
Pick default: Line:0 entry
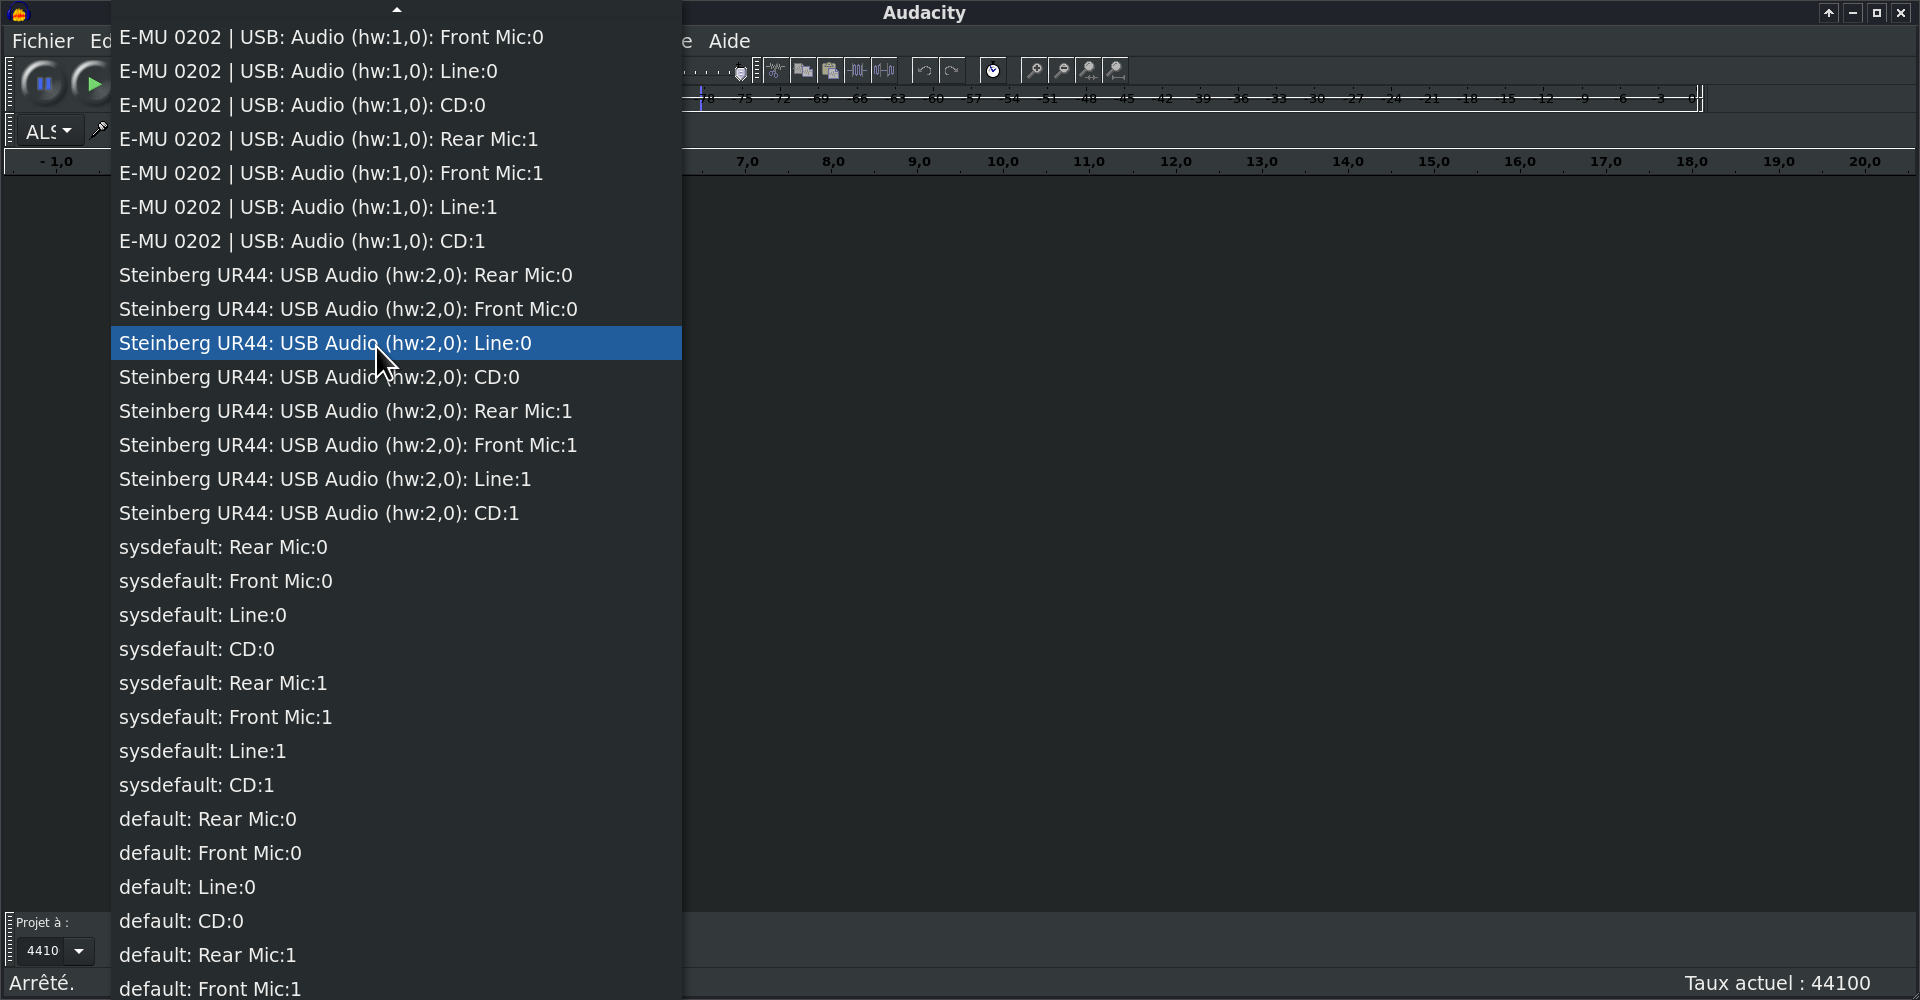(x=396, y=887)
